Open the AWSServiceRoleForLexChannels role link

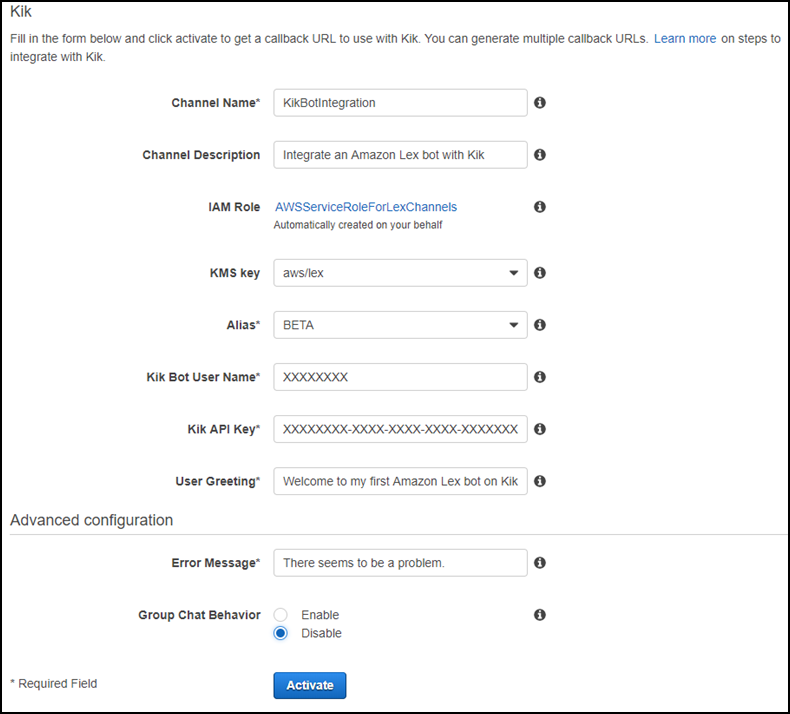click(365, 207)
